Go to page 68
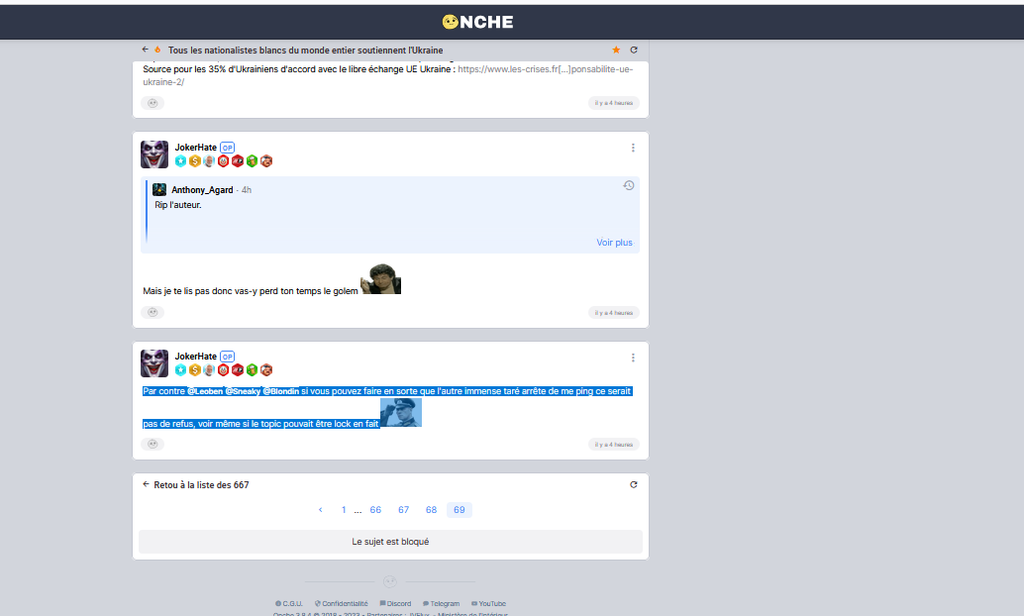The height and width of the screenshot is (616, 1024). [x=431, y=510]
